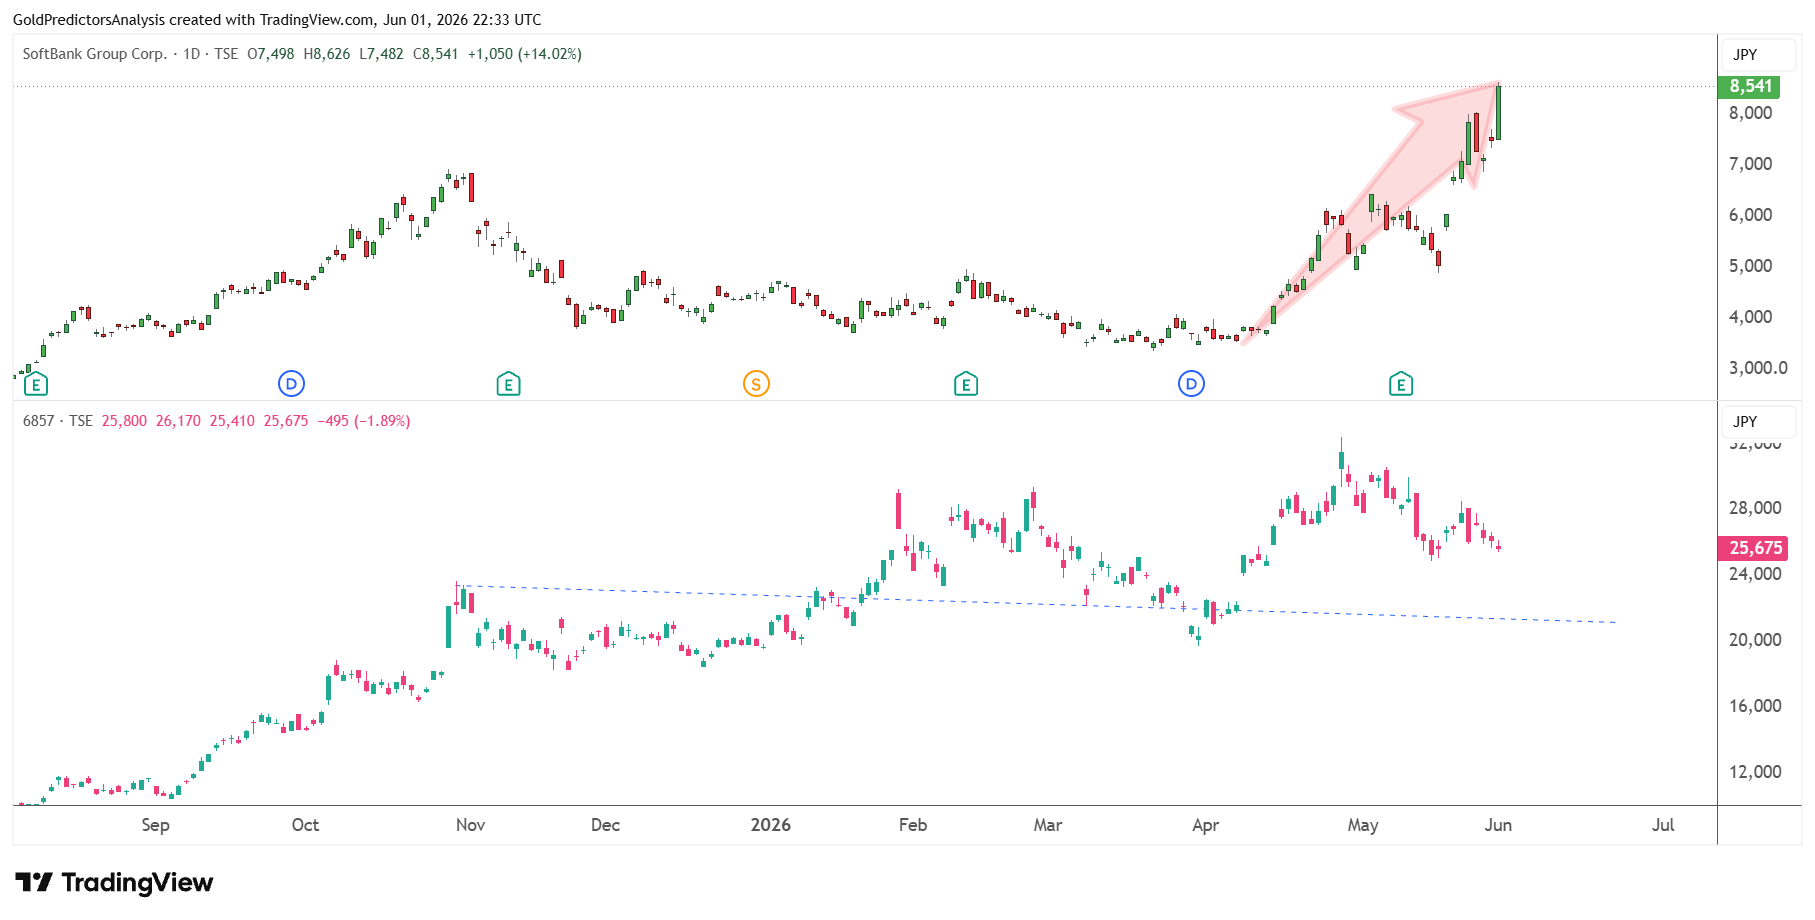Click the 3,000.0 price axis label
1815x920 pixels.
click(1758, 368)
